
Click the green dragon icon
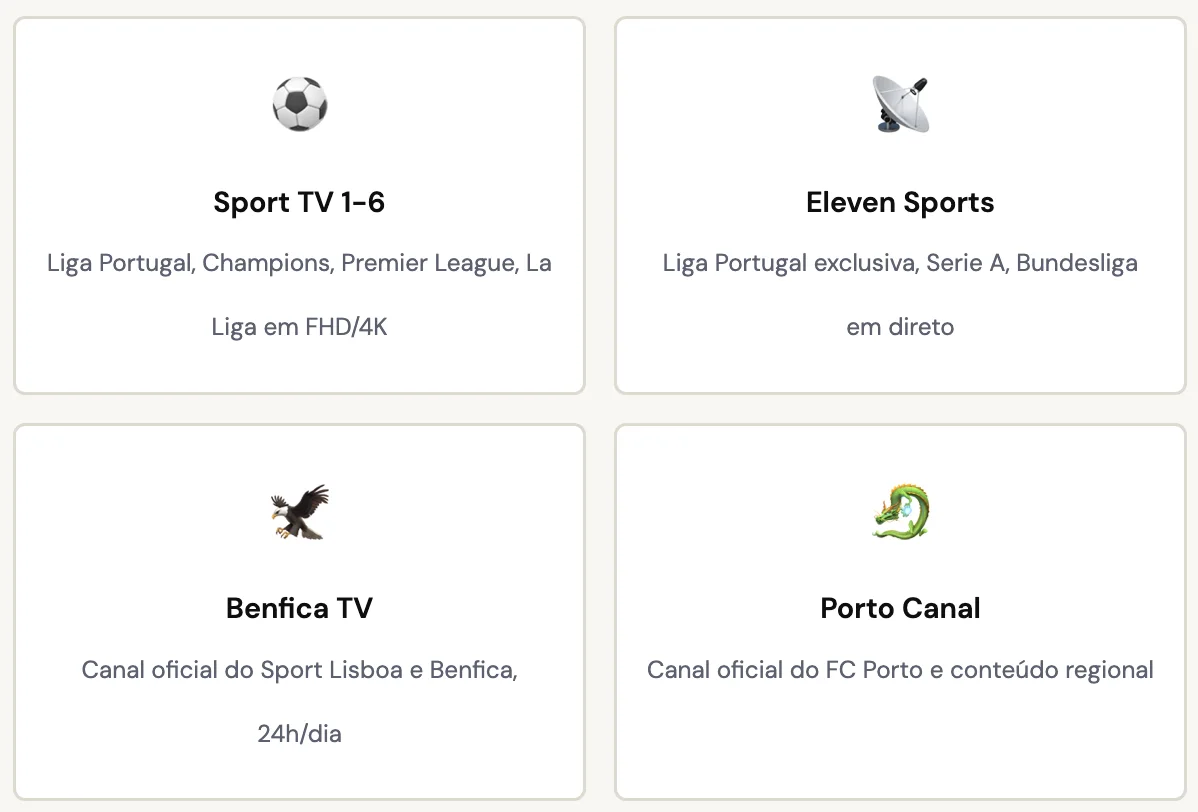coord(900,511)
